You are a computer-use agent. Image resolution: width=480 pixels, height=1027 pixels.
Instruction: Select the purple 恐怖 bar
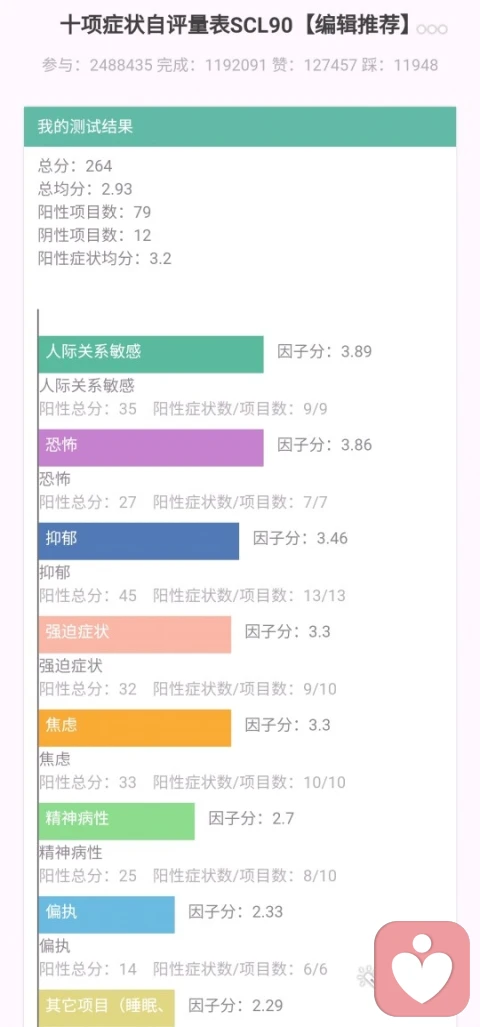pyautogui.click(x=151, y=448)
